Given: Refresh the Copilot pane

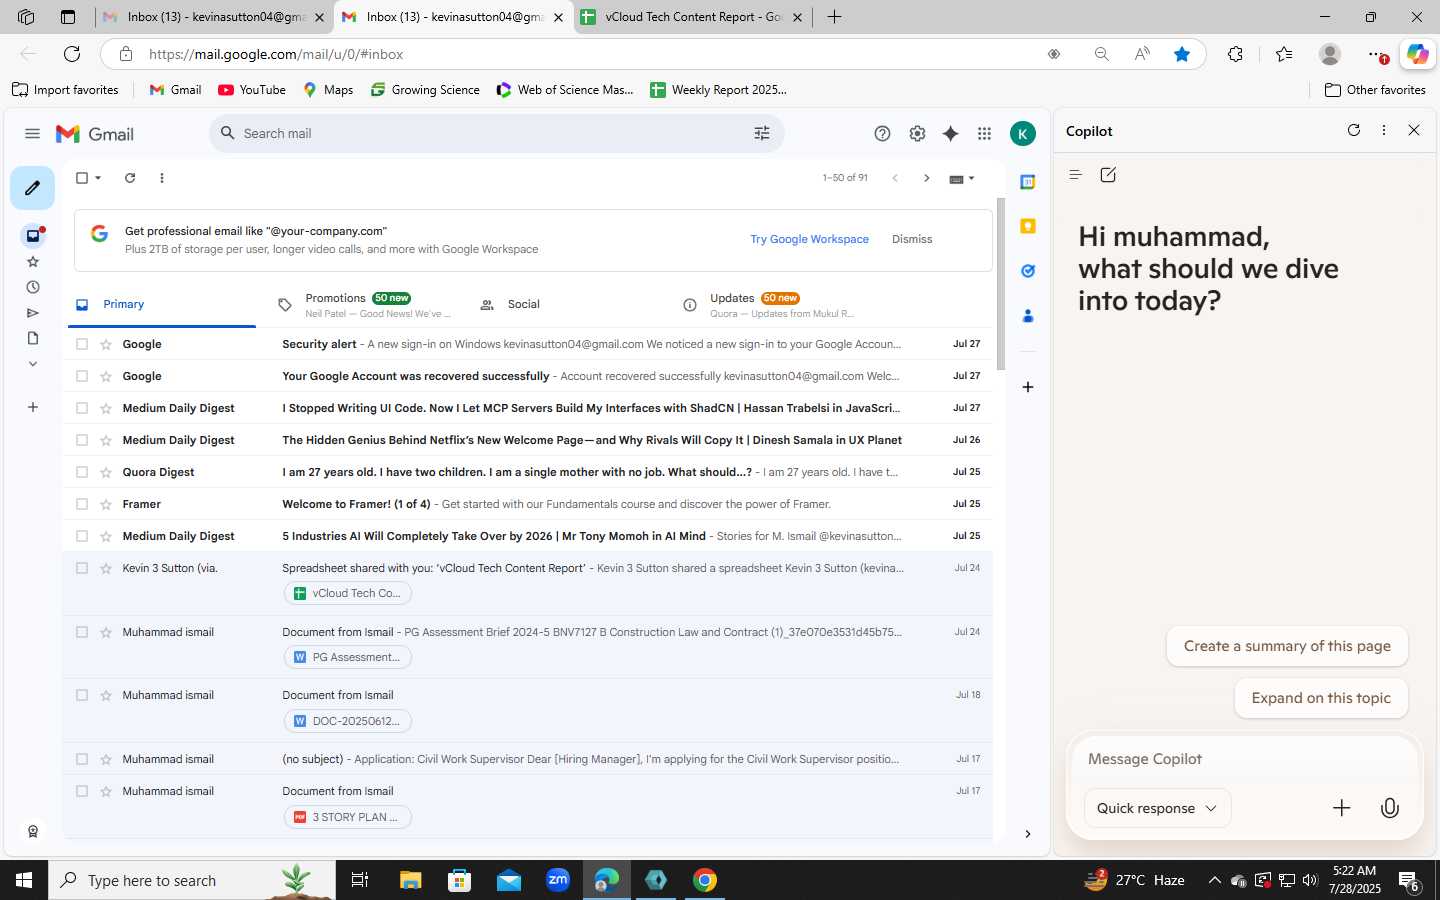Looking at the screenshot, I should click(x=1354, y=130).
